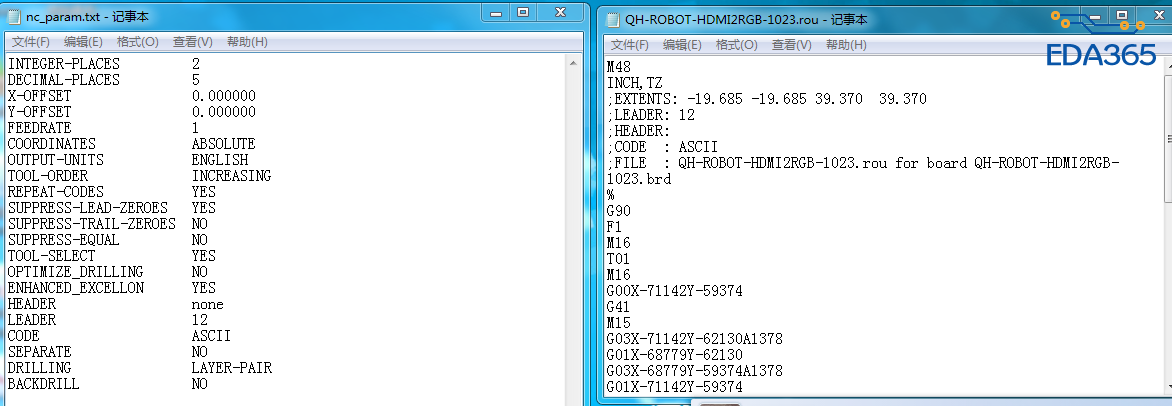This screenshot has width=1172, height=406.
Task: Open 编辑(E) menu in the .rou Notepad window
Action: [x=682, y=45]
